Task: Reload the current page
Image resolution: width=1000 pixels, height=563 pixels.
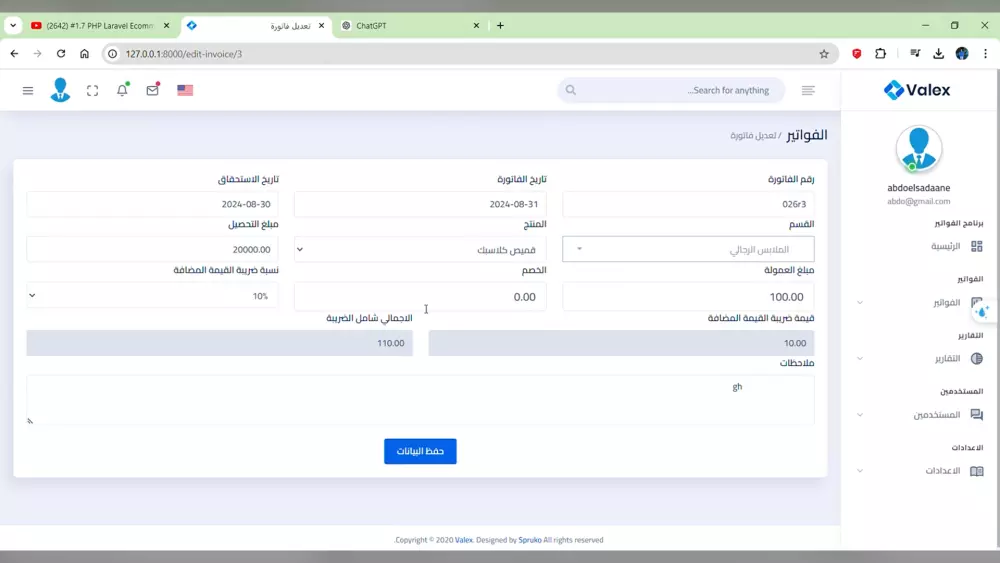Action: (x=61, y=54)
